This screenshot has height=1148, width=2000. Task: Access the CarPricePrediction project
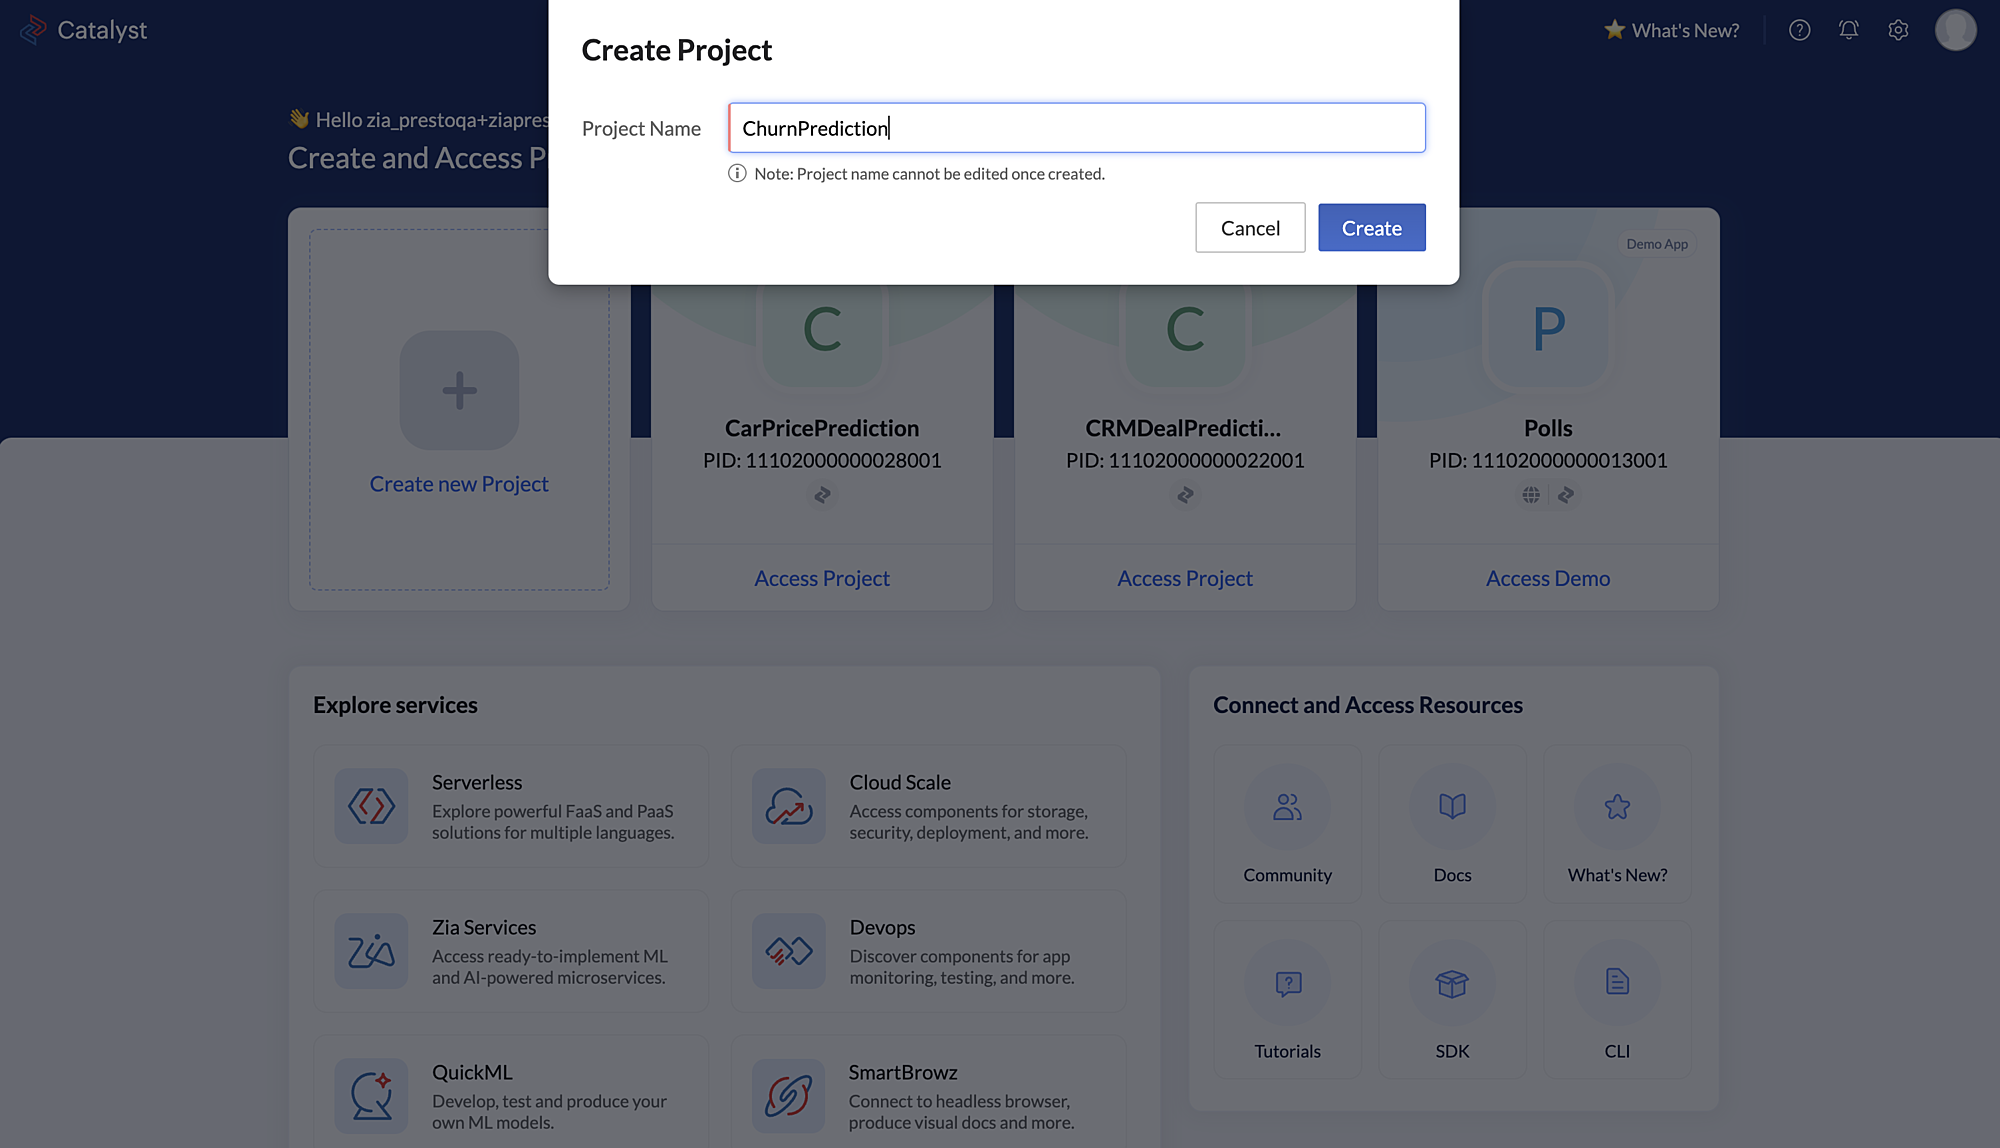[821, 577]
